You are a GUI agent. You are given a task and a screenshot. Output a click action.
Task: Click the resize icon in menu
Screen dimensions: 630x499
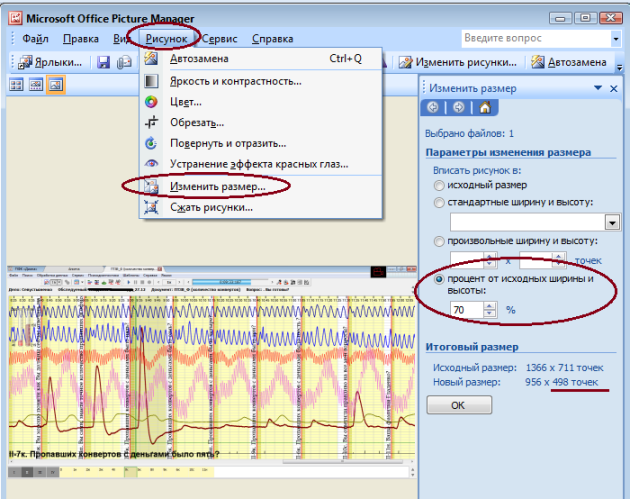tap(151, 186)
